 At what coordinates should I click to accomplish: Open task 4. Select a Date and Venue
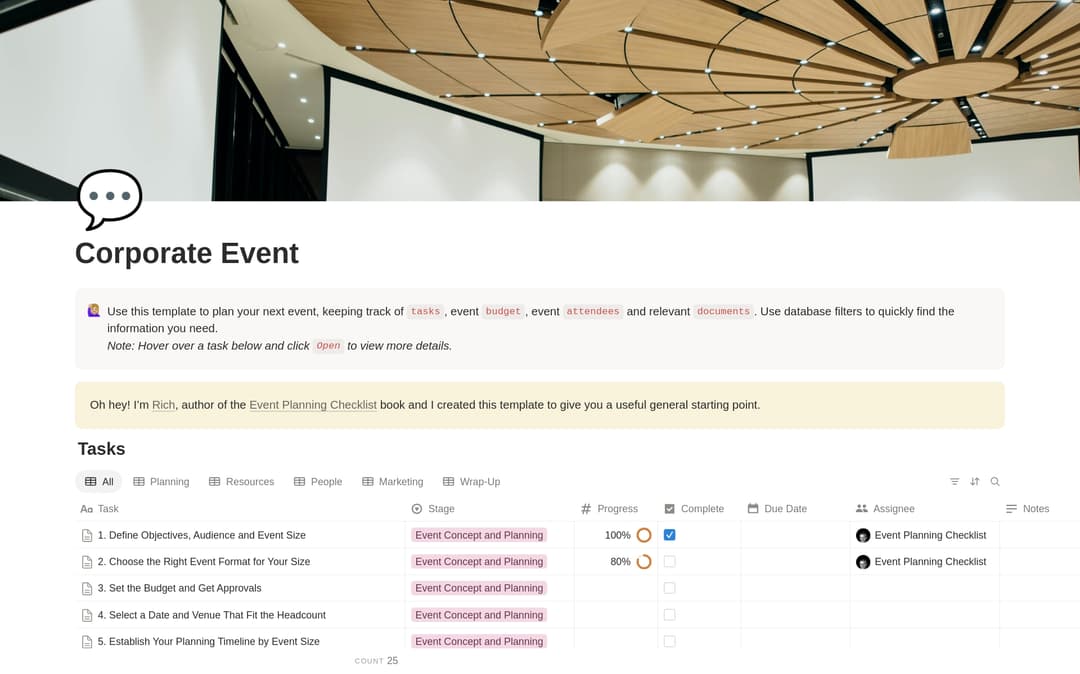(212, 615)
